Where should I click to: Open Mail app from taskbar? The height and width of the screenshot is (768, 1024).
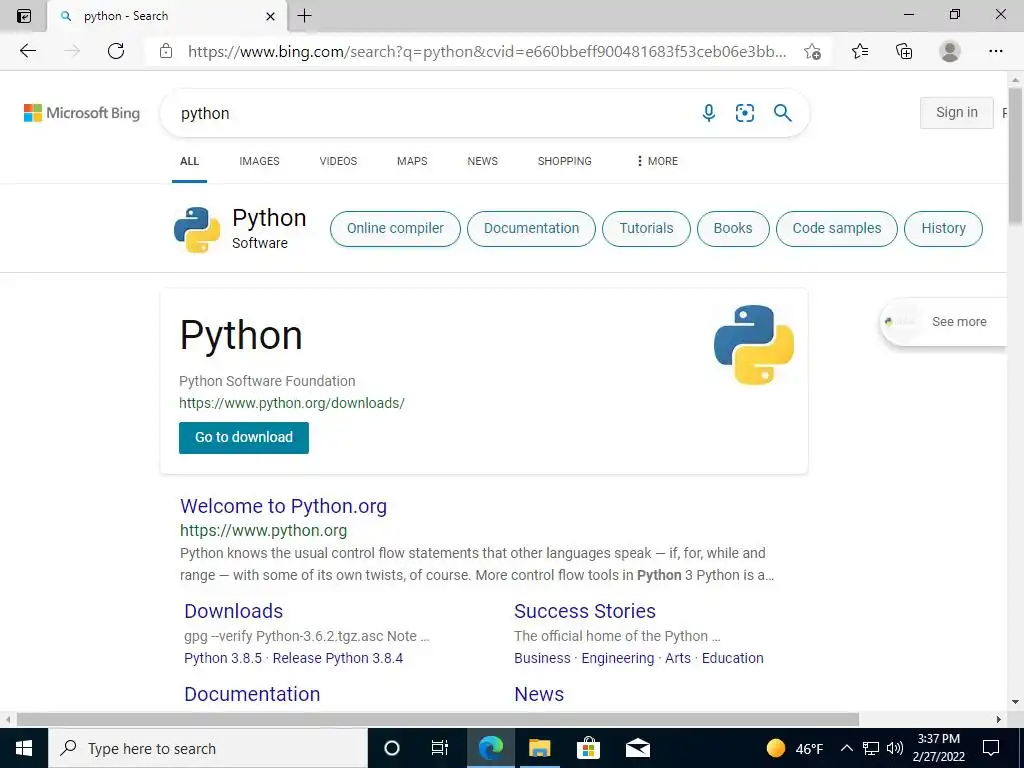click(x=637, y=748)
